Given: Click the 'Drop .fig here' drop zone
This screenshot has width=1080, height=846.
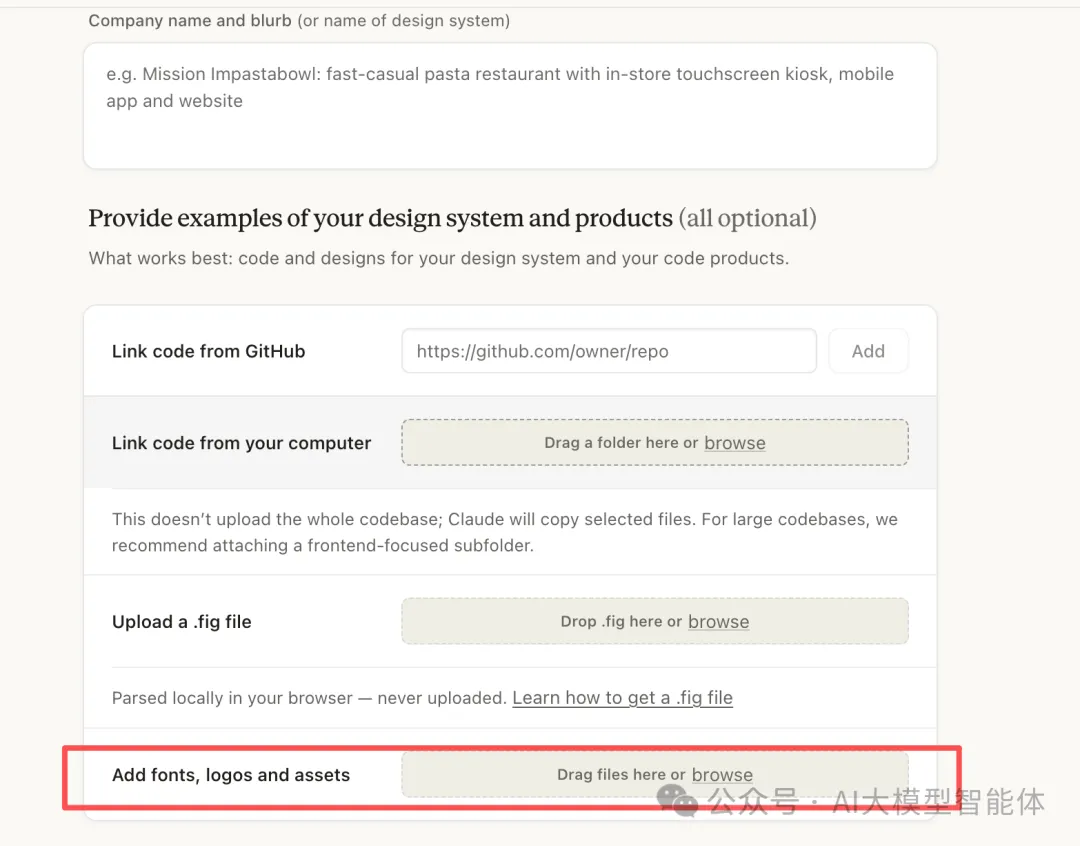Looking at the screenshot, I should click(x=655, y=621).
